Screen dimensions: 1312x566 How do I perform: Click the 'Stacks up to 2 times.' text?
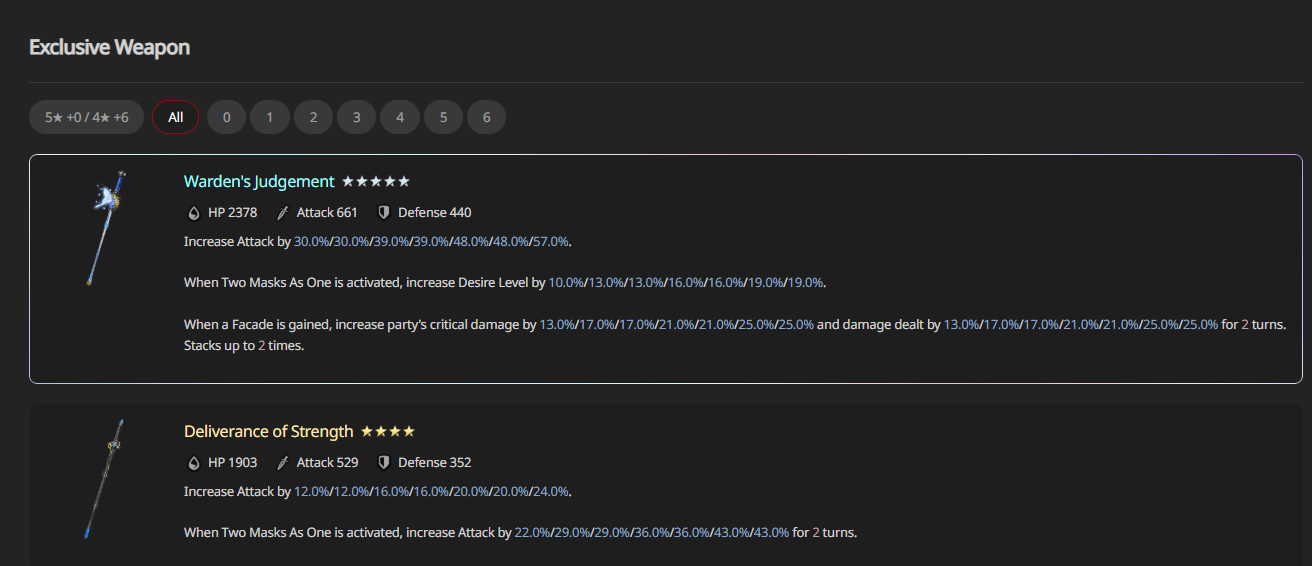point(244,346)
